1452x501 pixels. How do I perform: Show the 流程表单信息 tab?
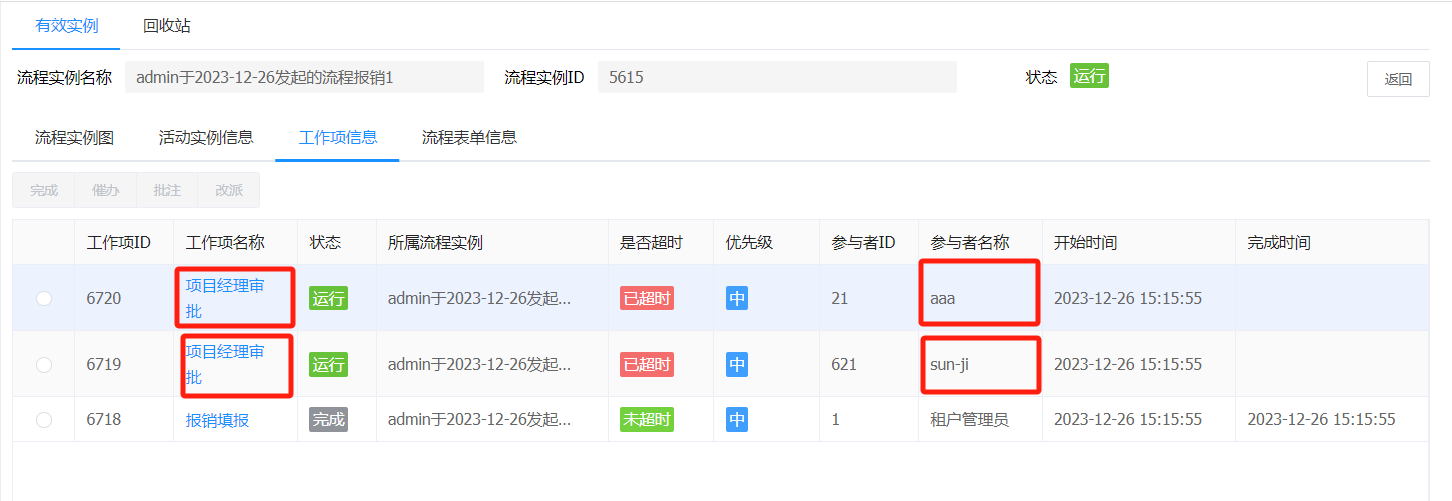[x=469, y=137]
